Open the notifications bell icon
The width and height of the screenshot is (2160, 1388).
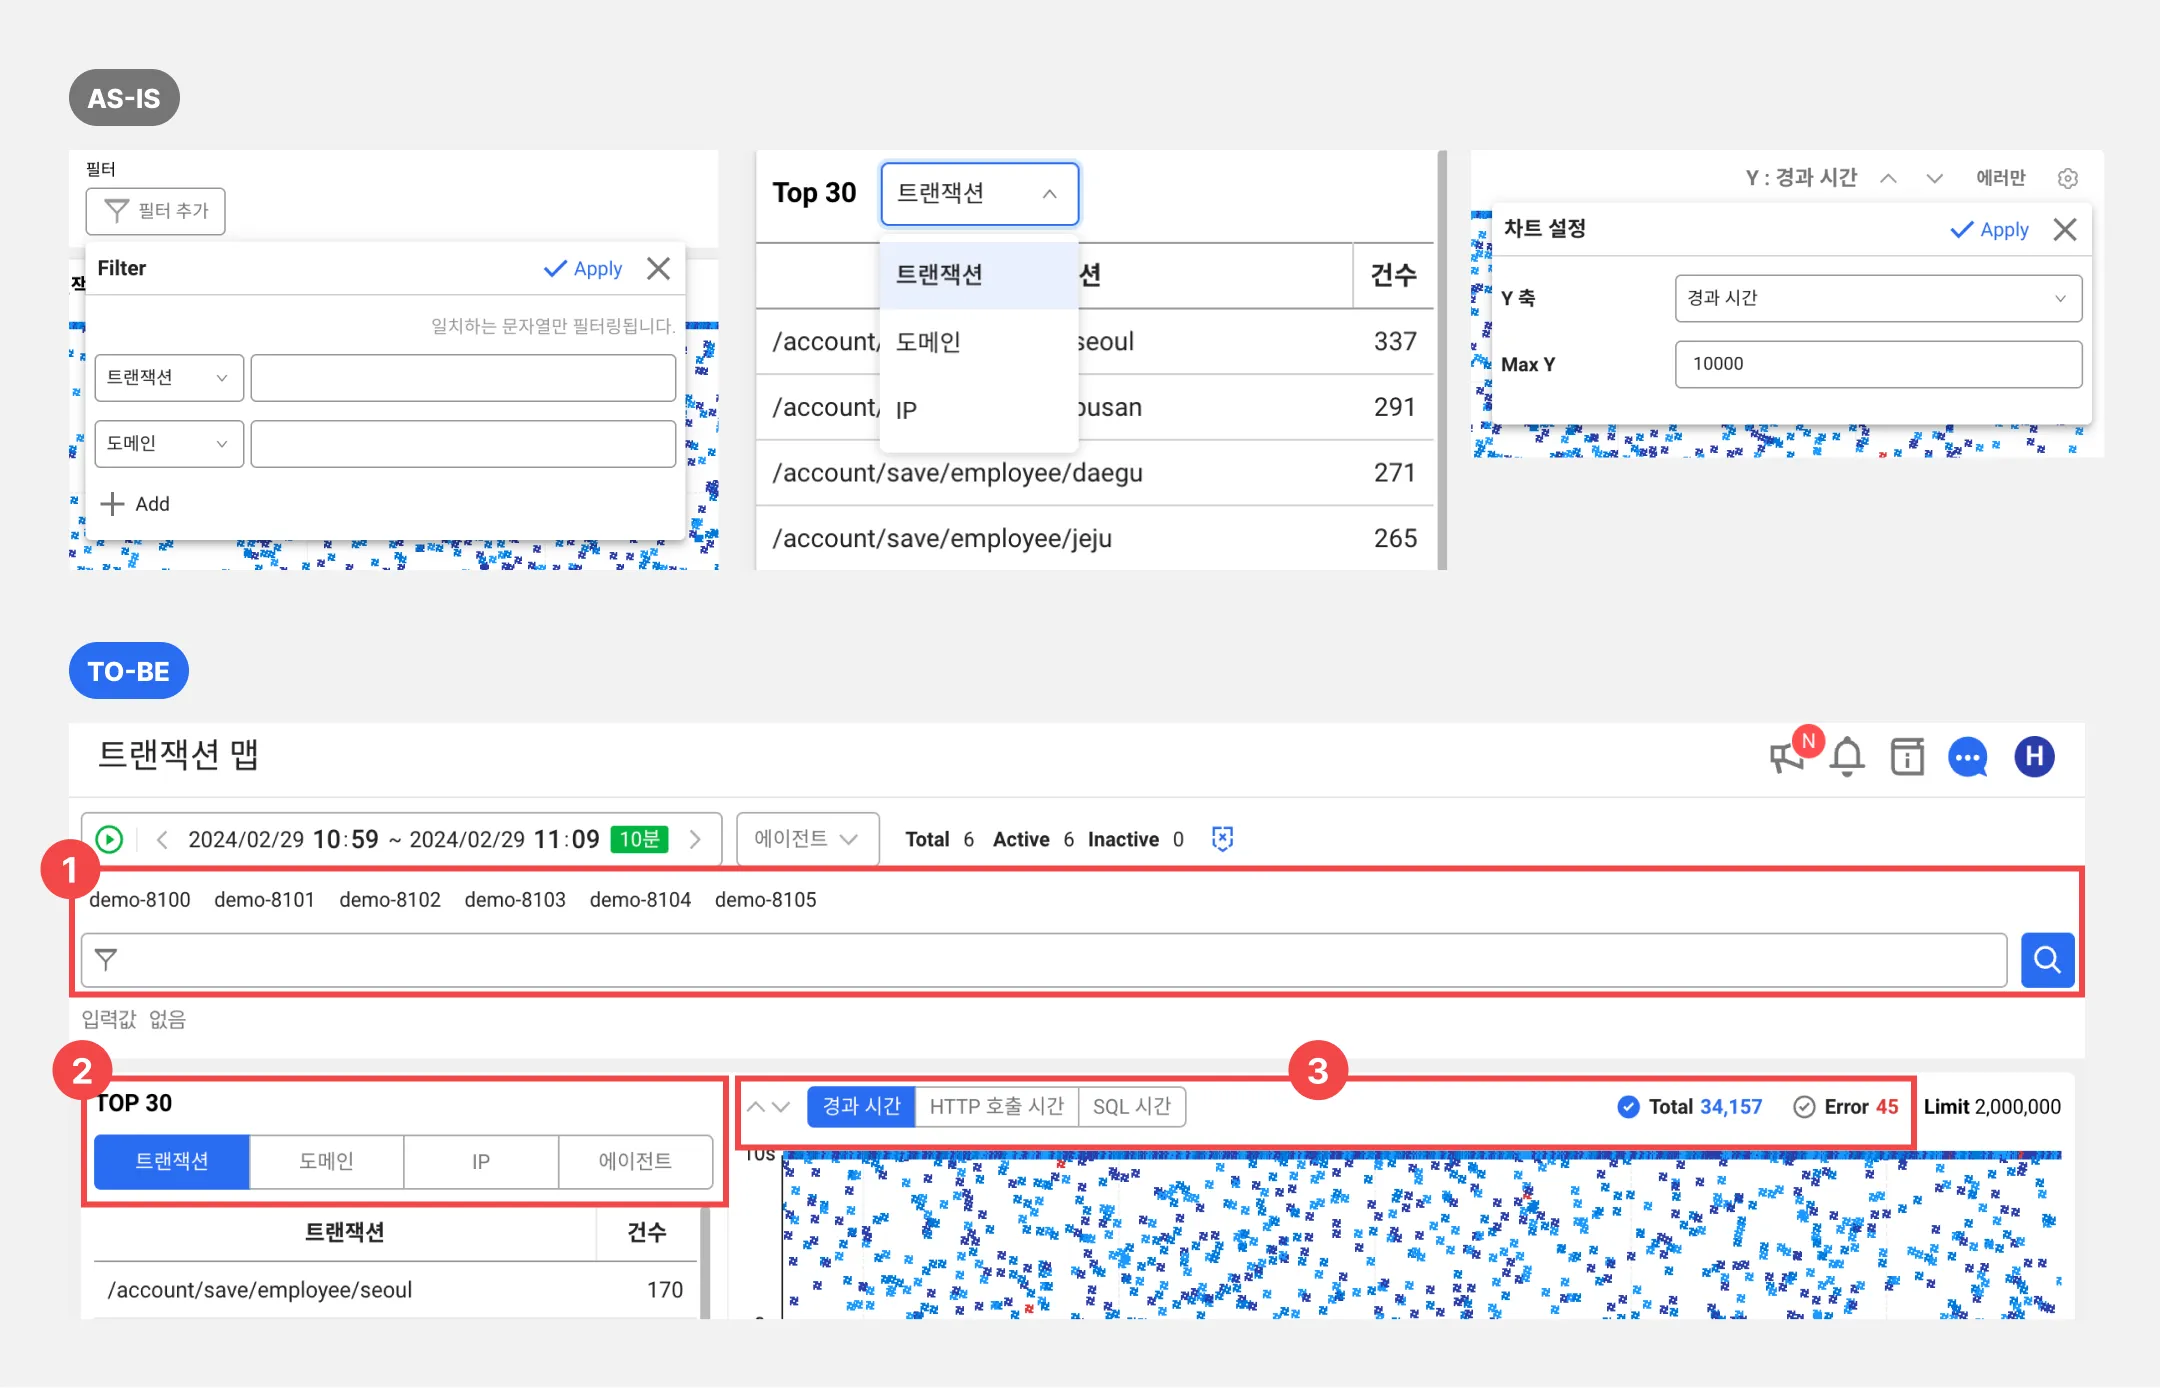pyautogui.click(x=1847, y=757)
